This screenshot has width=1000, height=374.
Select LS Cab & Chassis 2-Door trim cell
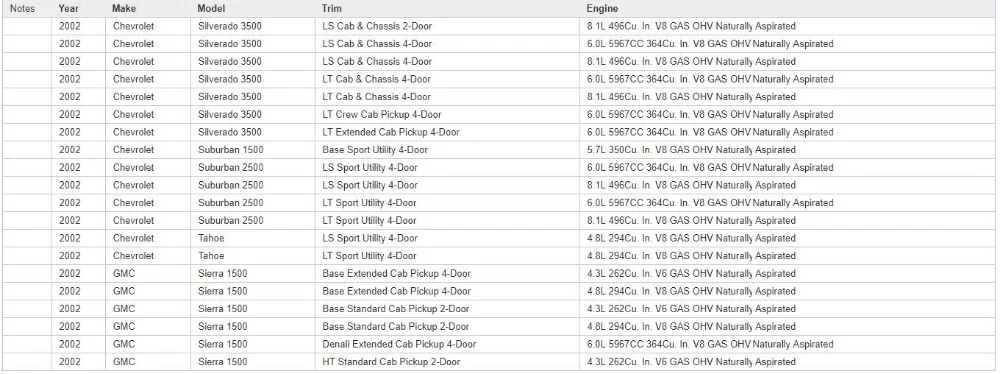[447, 26]
